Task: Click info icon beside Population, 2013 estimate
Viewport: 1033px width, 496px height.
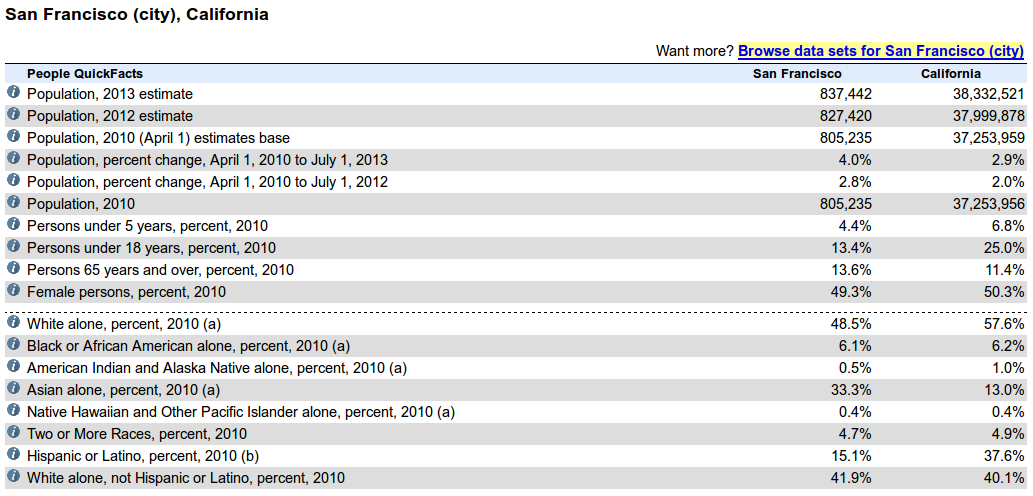Action: click(x=14, y=92)
